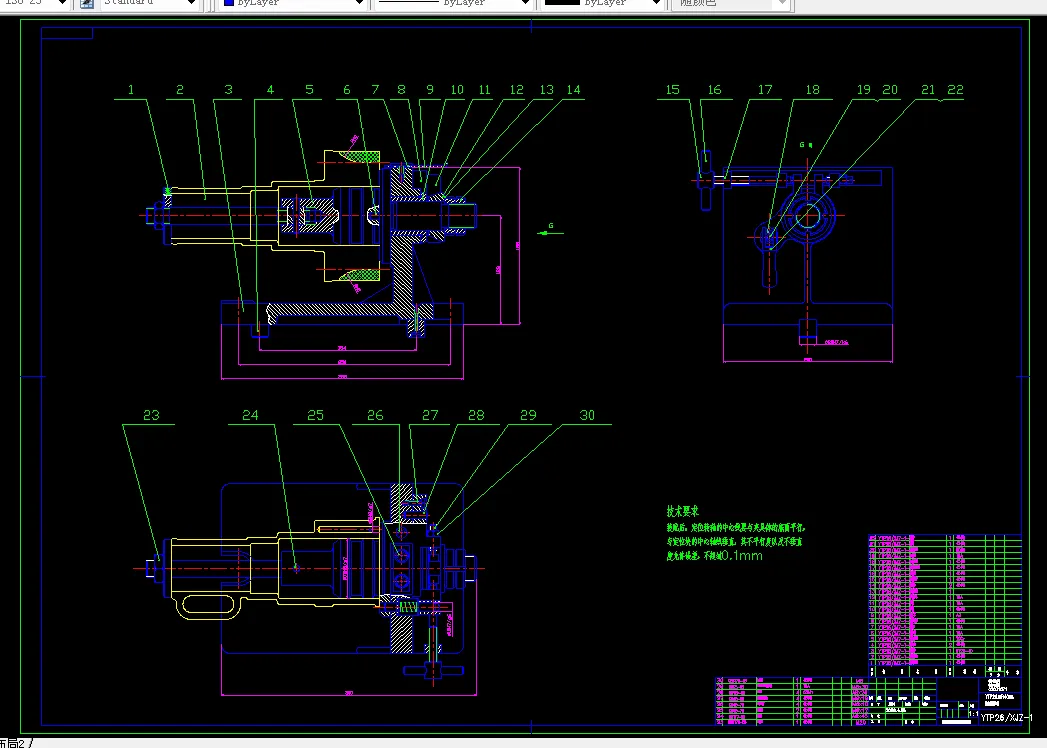This screenshot has width=1047, height=748.
Task: Click part balloon number 13
Action: coord(547,89)
